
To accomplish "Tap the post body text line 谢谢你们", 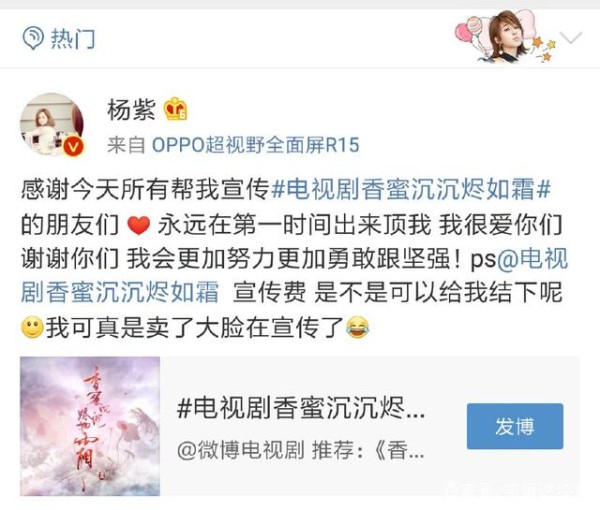I will click(x=70, y=259).
